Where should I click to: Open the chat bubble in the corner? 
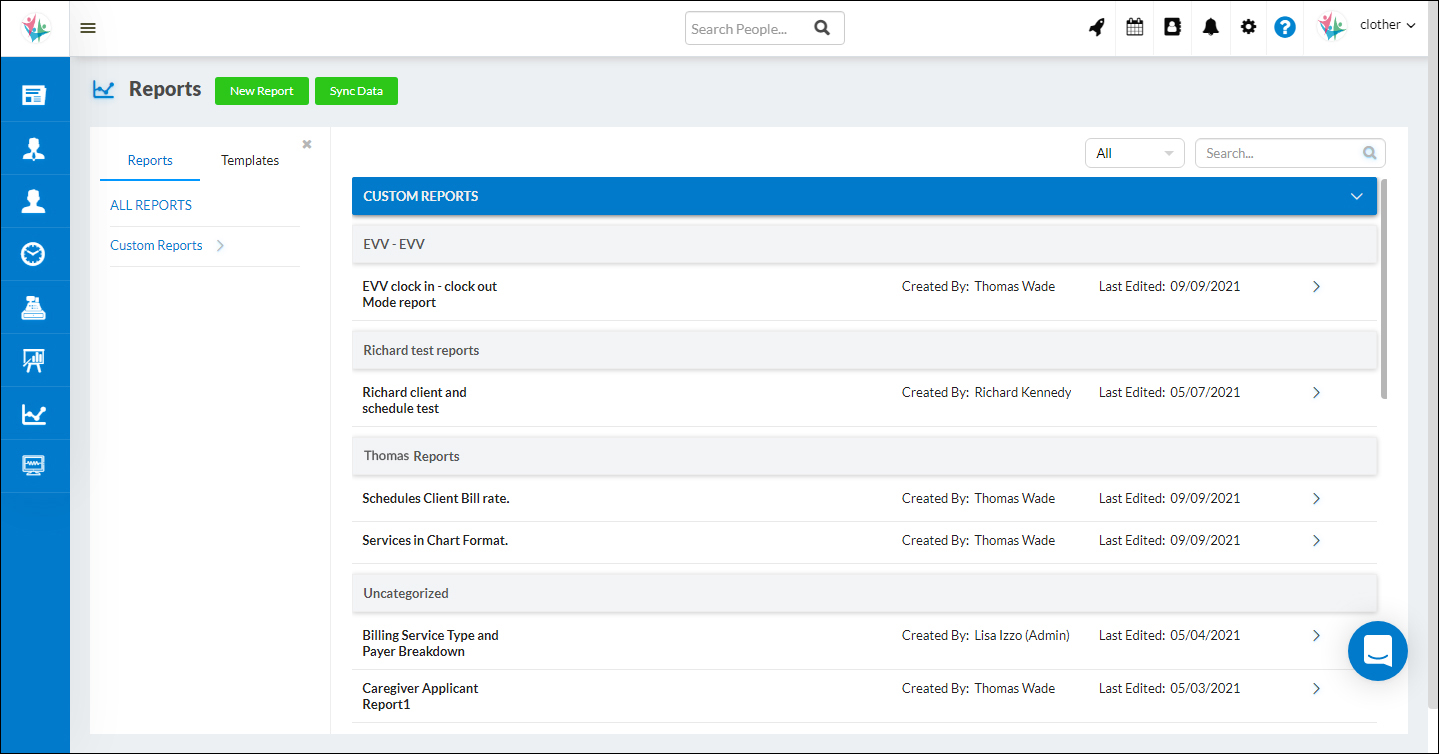1377,650
